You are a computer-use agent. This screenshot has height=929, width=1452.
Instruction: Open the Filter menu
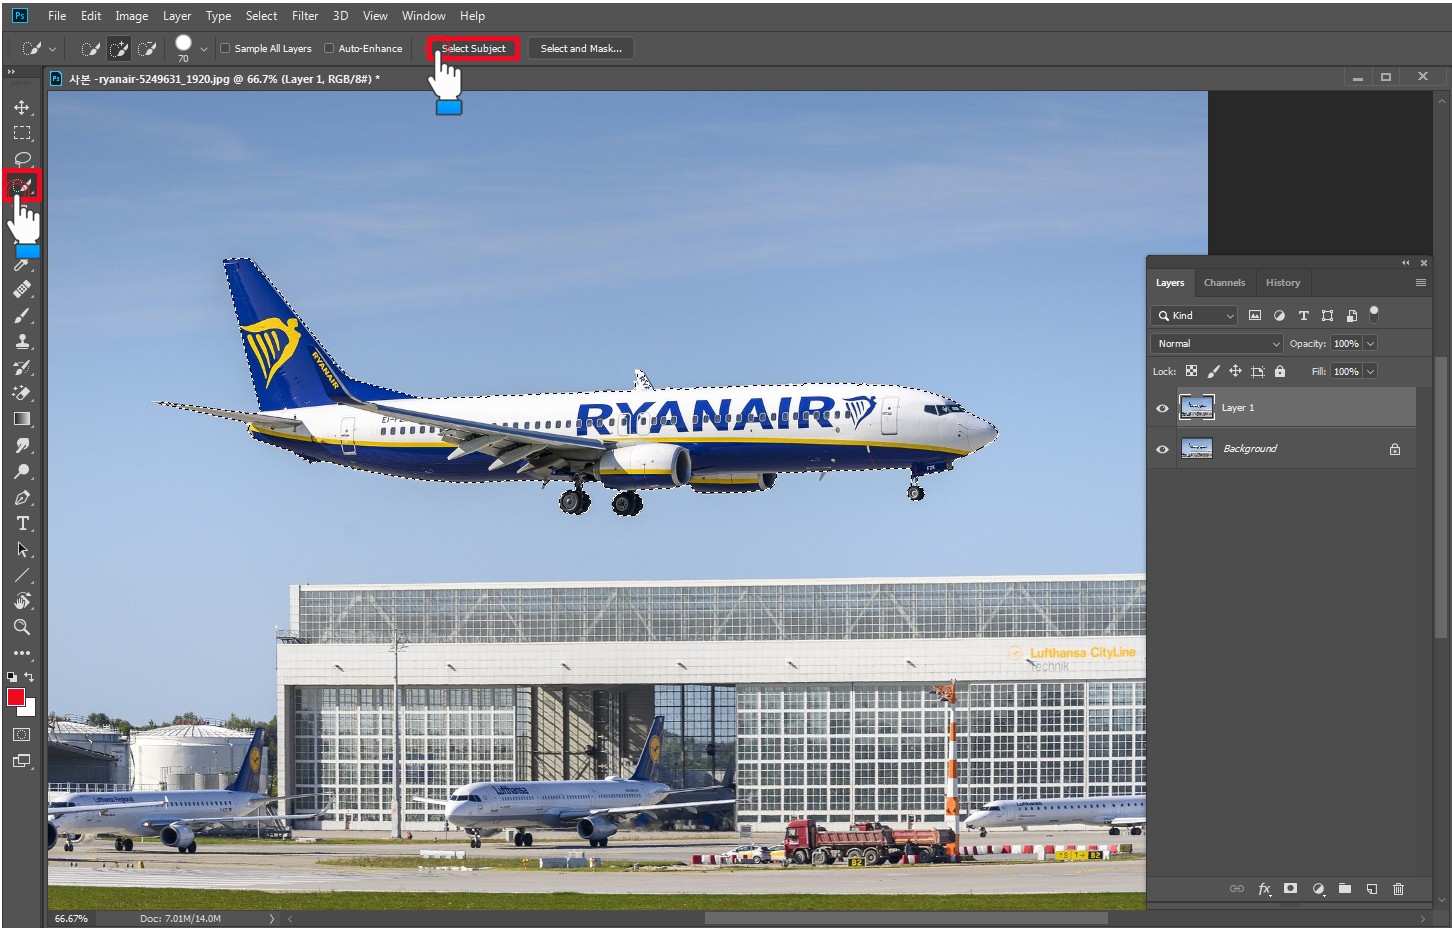(x=305, y=16)
